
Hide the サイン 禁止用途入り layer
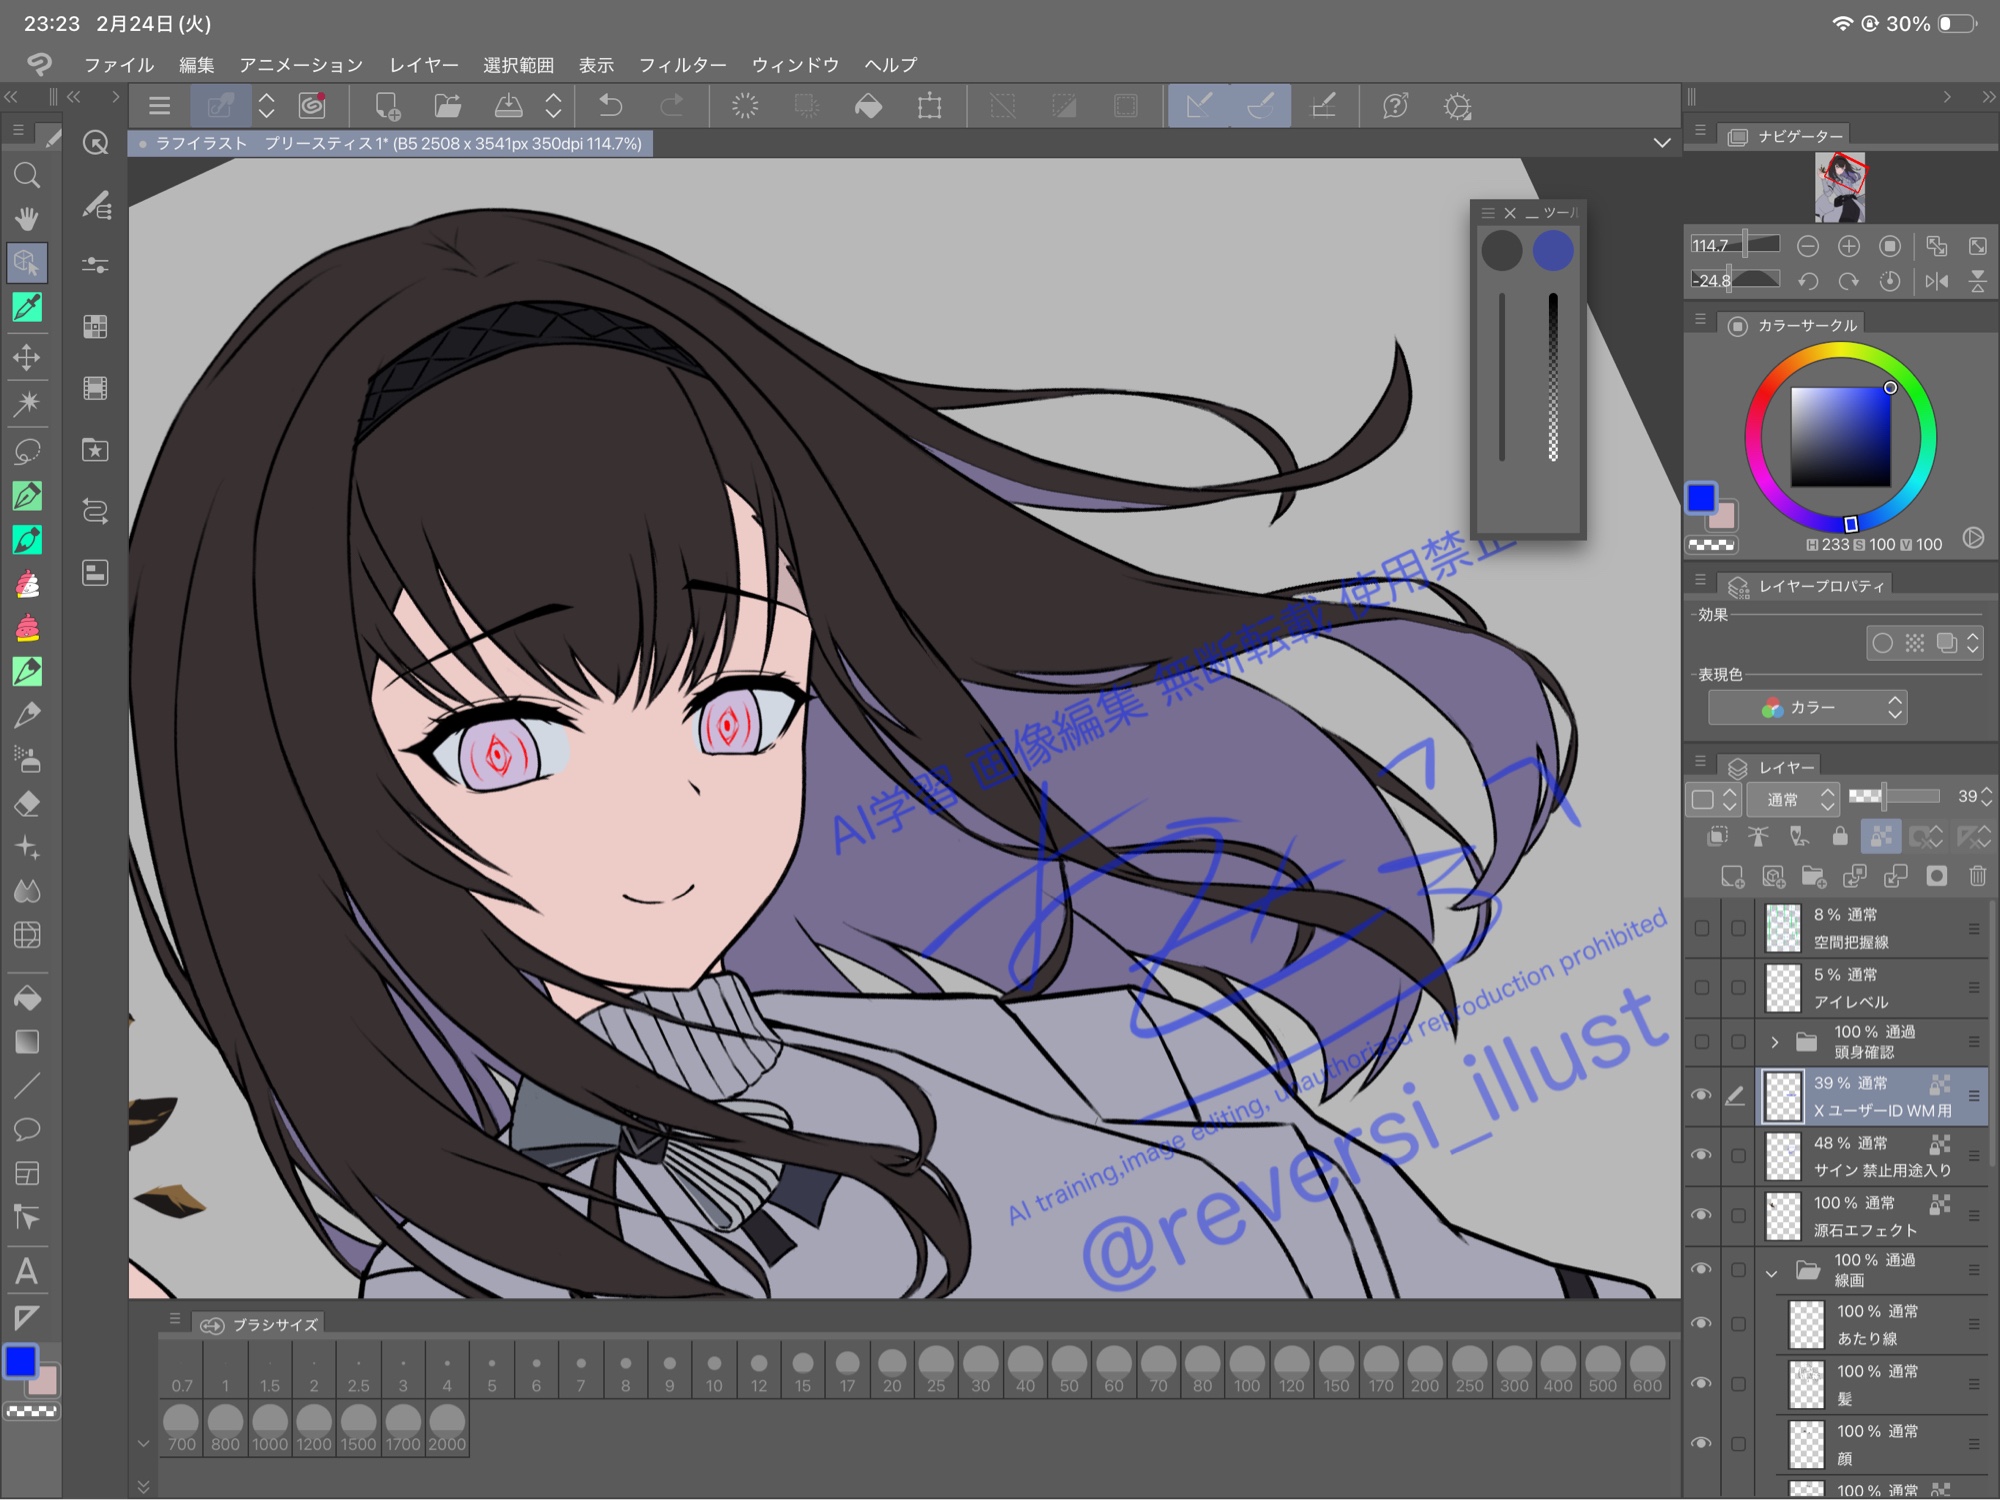pos(1701,1155)
